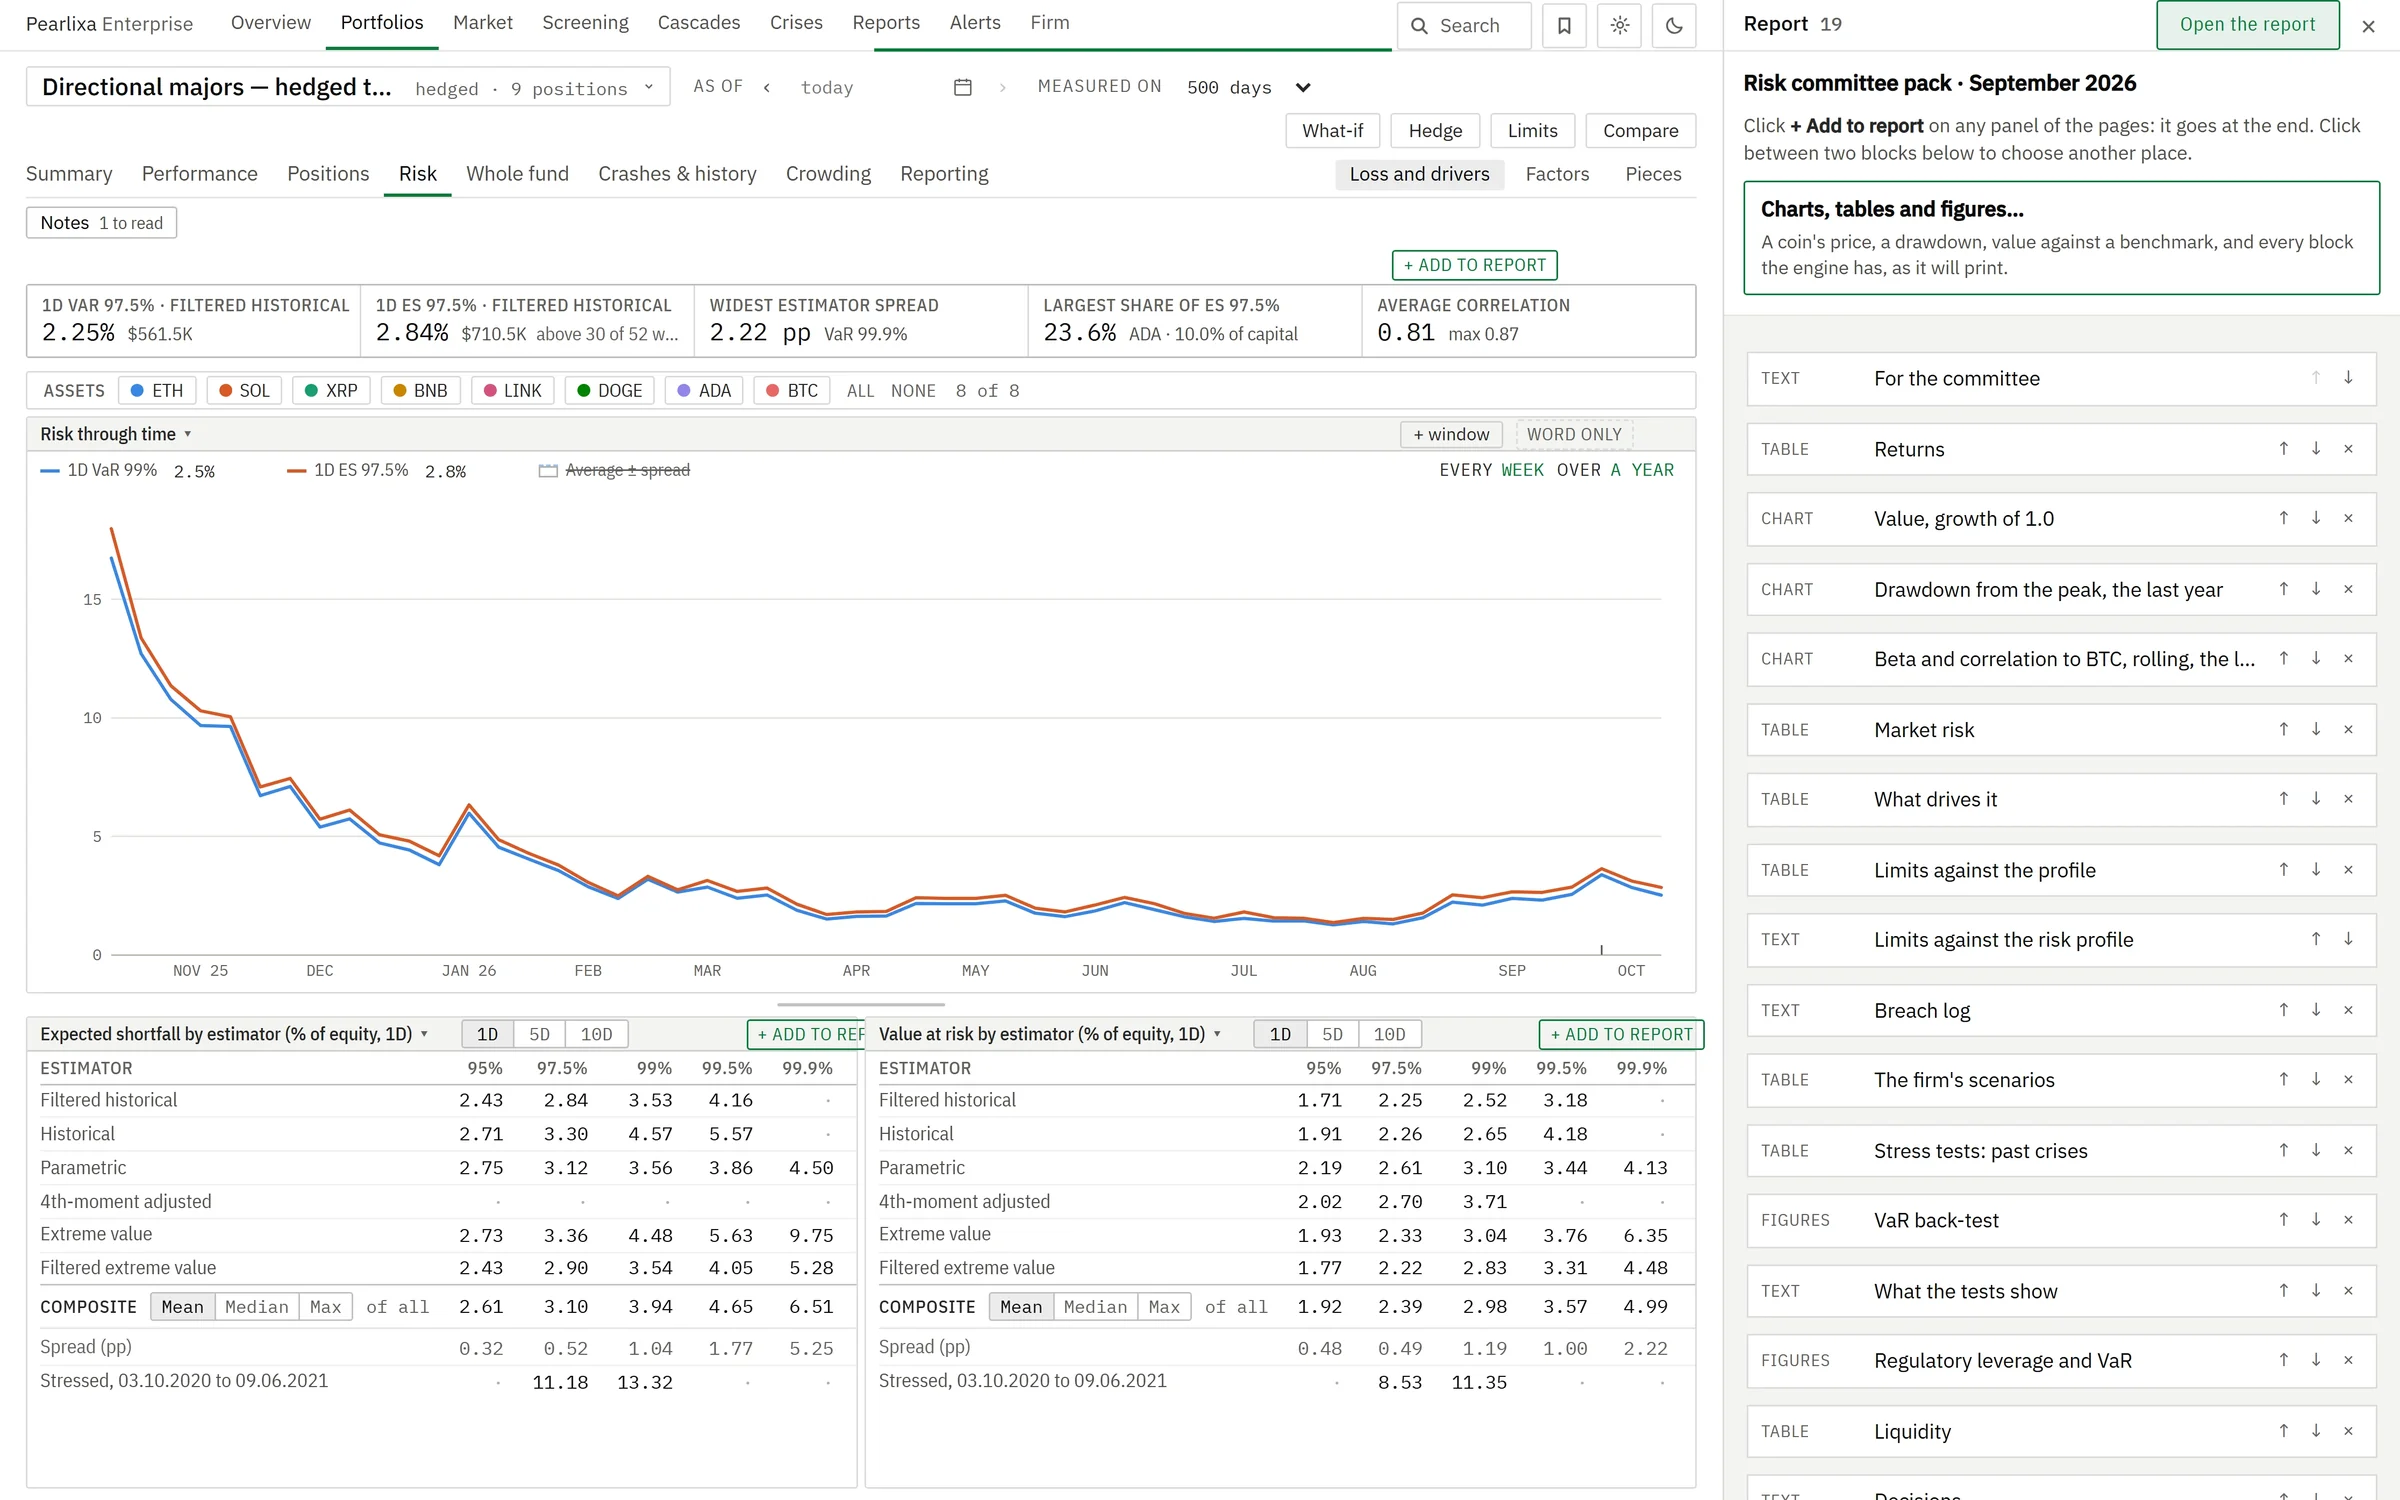
Task: Switch to the Crashes & history tab
Action: click(x=677, y=174)
